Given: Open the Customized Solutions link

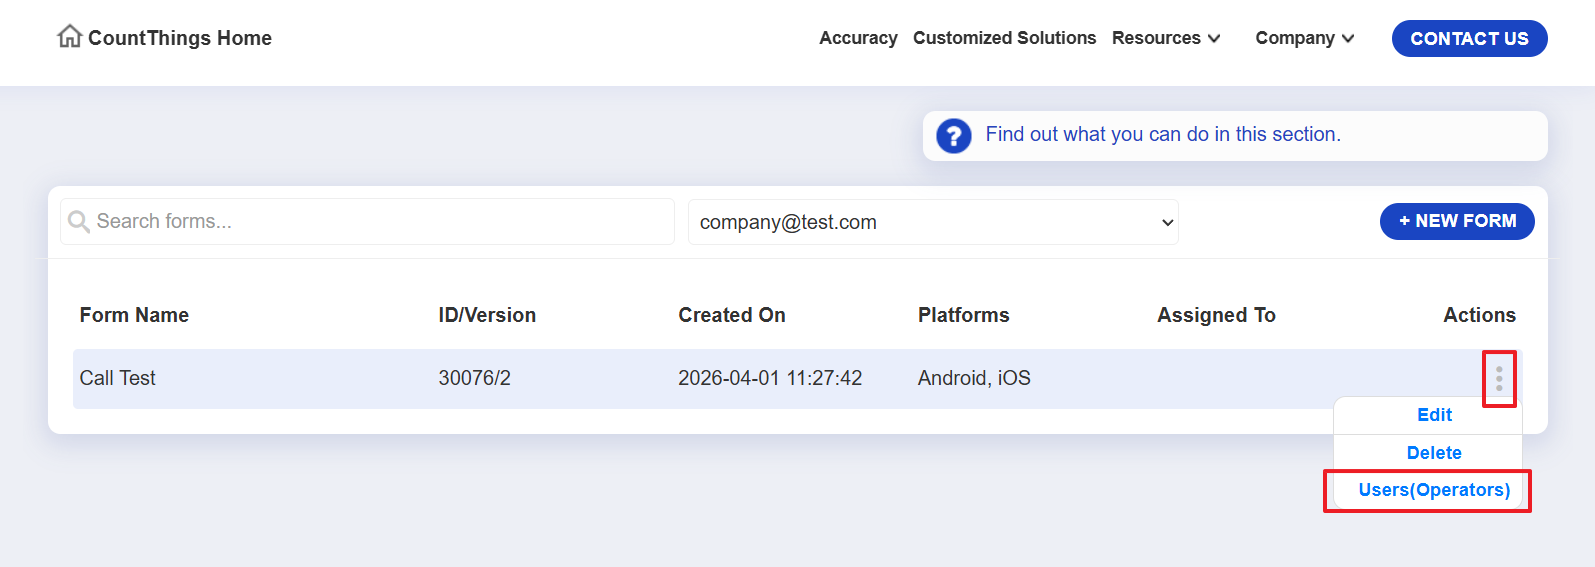Looking at the screenshot, I should coord(1004,38).
